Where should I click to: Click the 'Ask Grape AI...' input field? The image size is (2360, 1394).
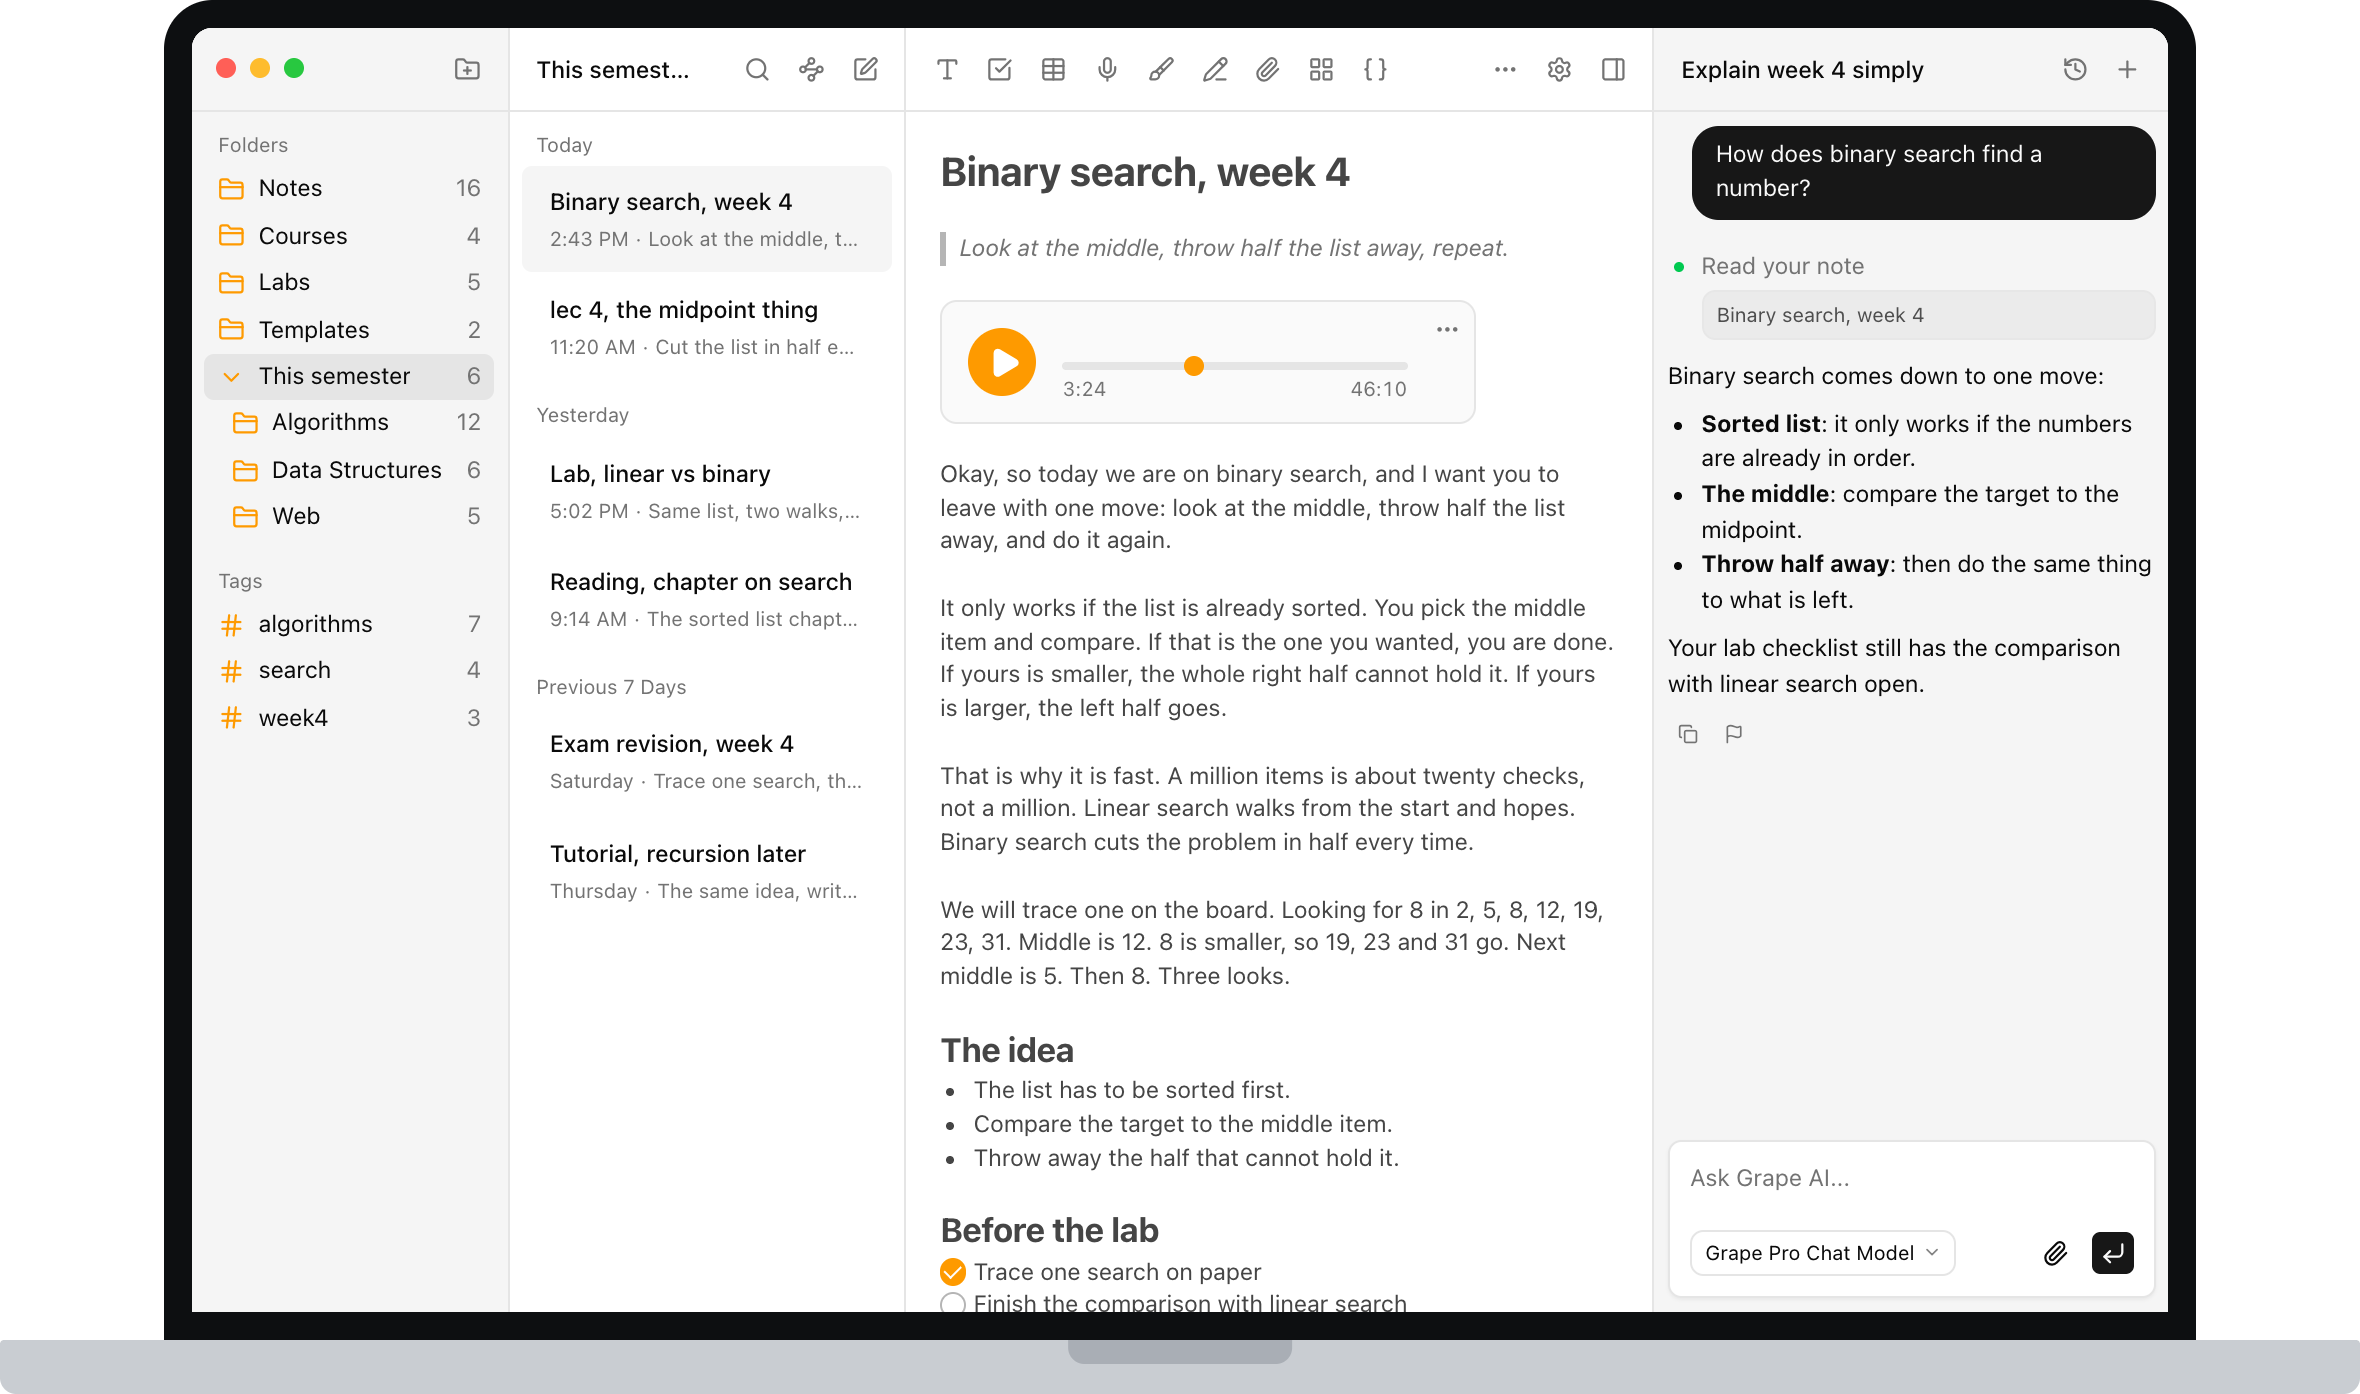pyautogui.click(x=1910, y=1178)
